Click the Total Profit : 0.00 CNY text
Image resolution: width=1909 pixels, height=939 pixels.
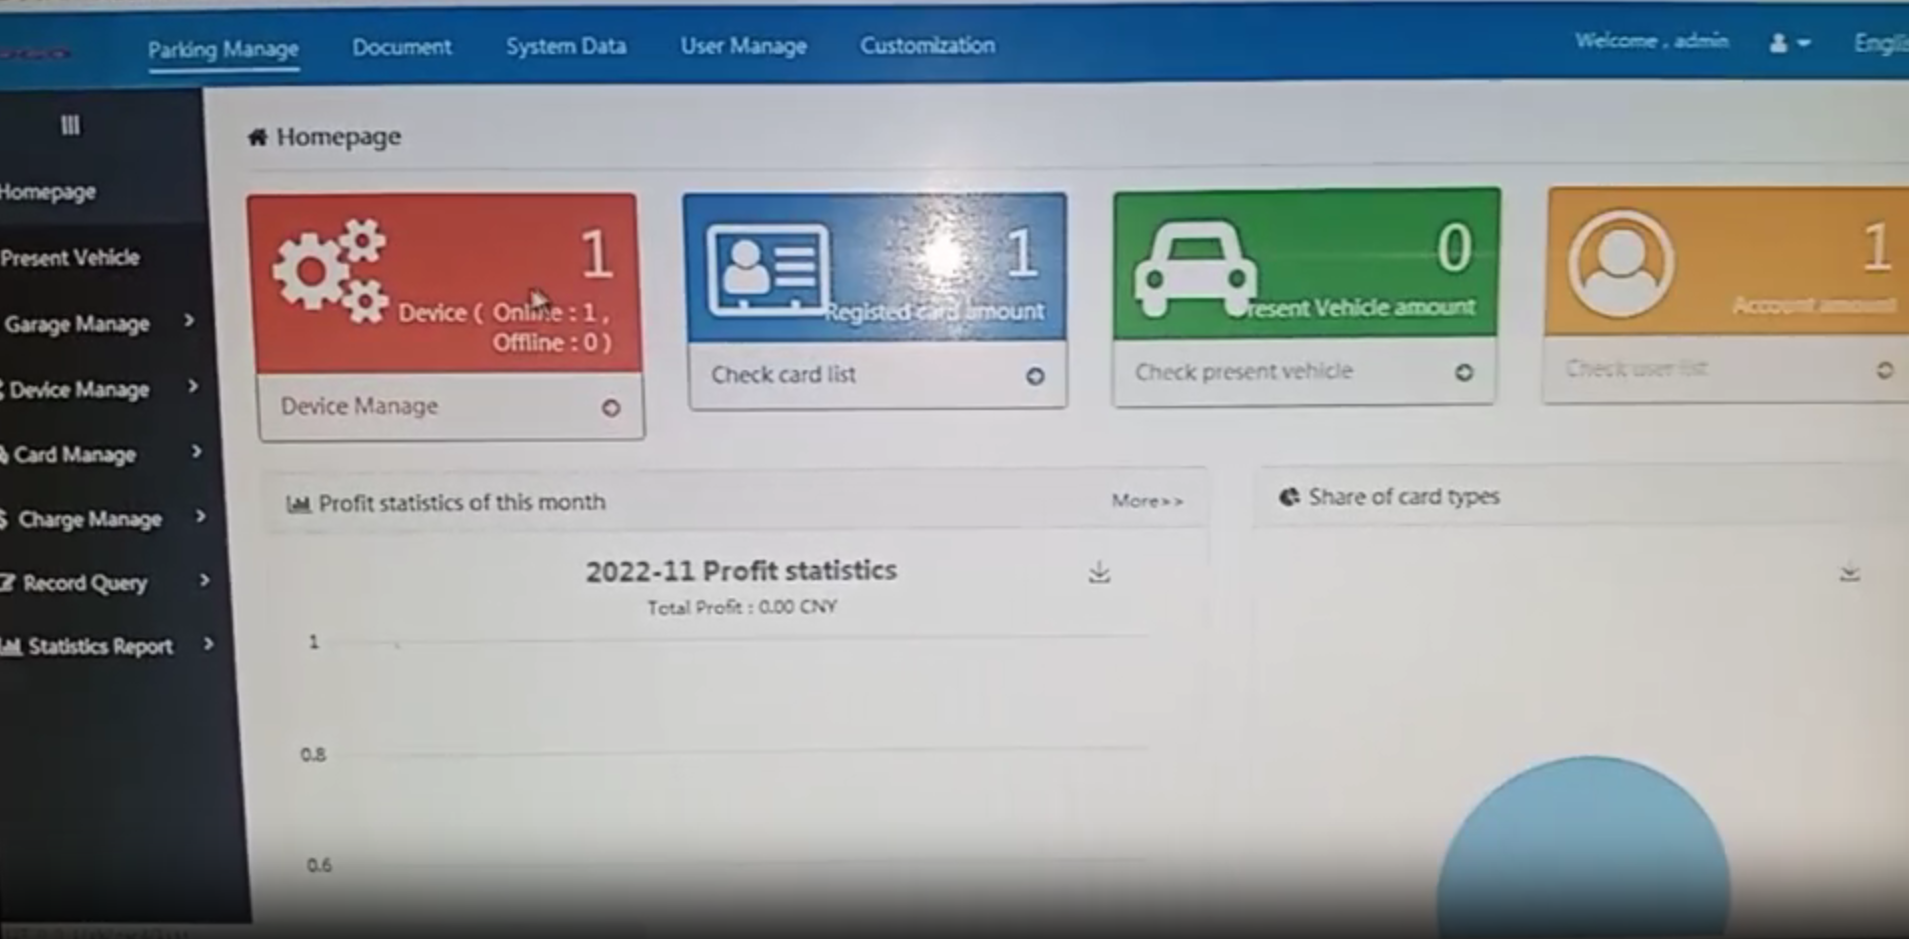tap(742, 608)
